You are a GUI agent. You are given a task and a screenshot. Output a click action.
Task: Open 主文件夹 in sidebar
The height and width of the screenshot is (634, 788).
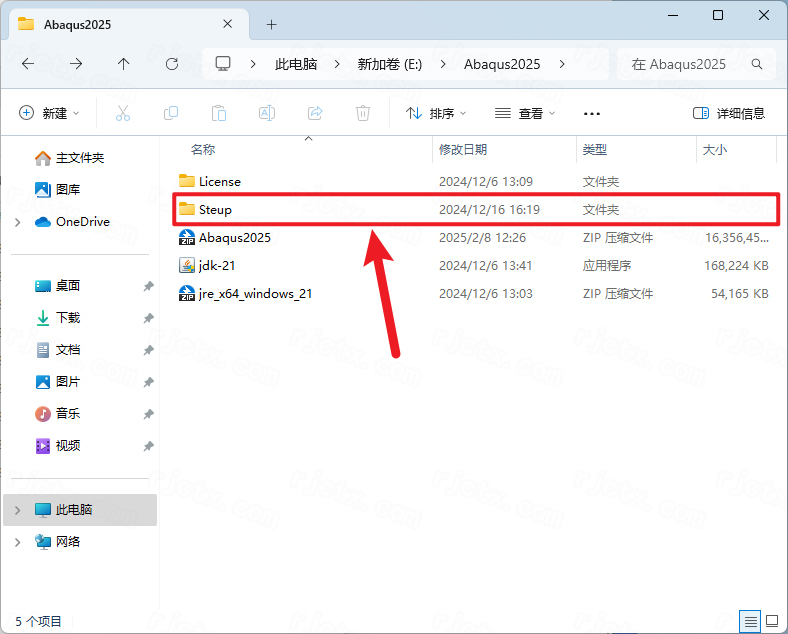[70, 158]
